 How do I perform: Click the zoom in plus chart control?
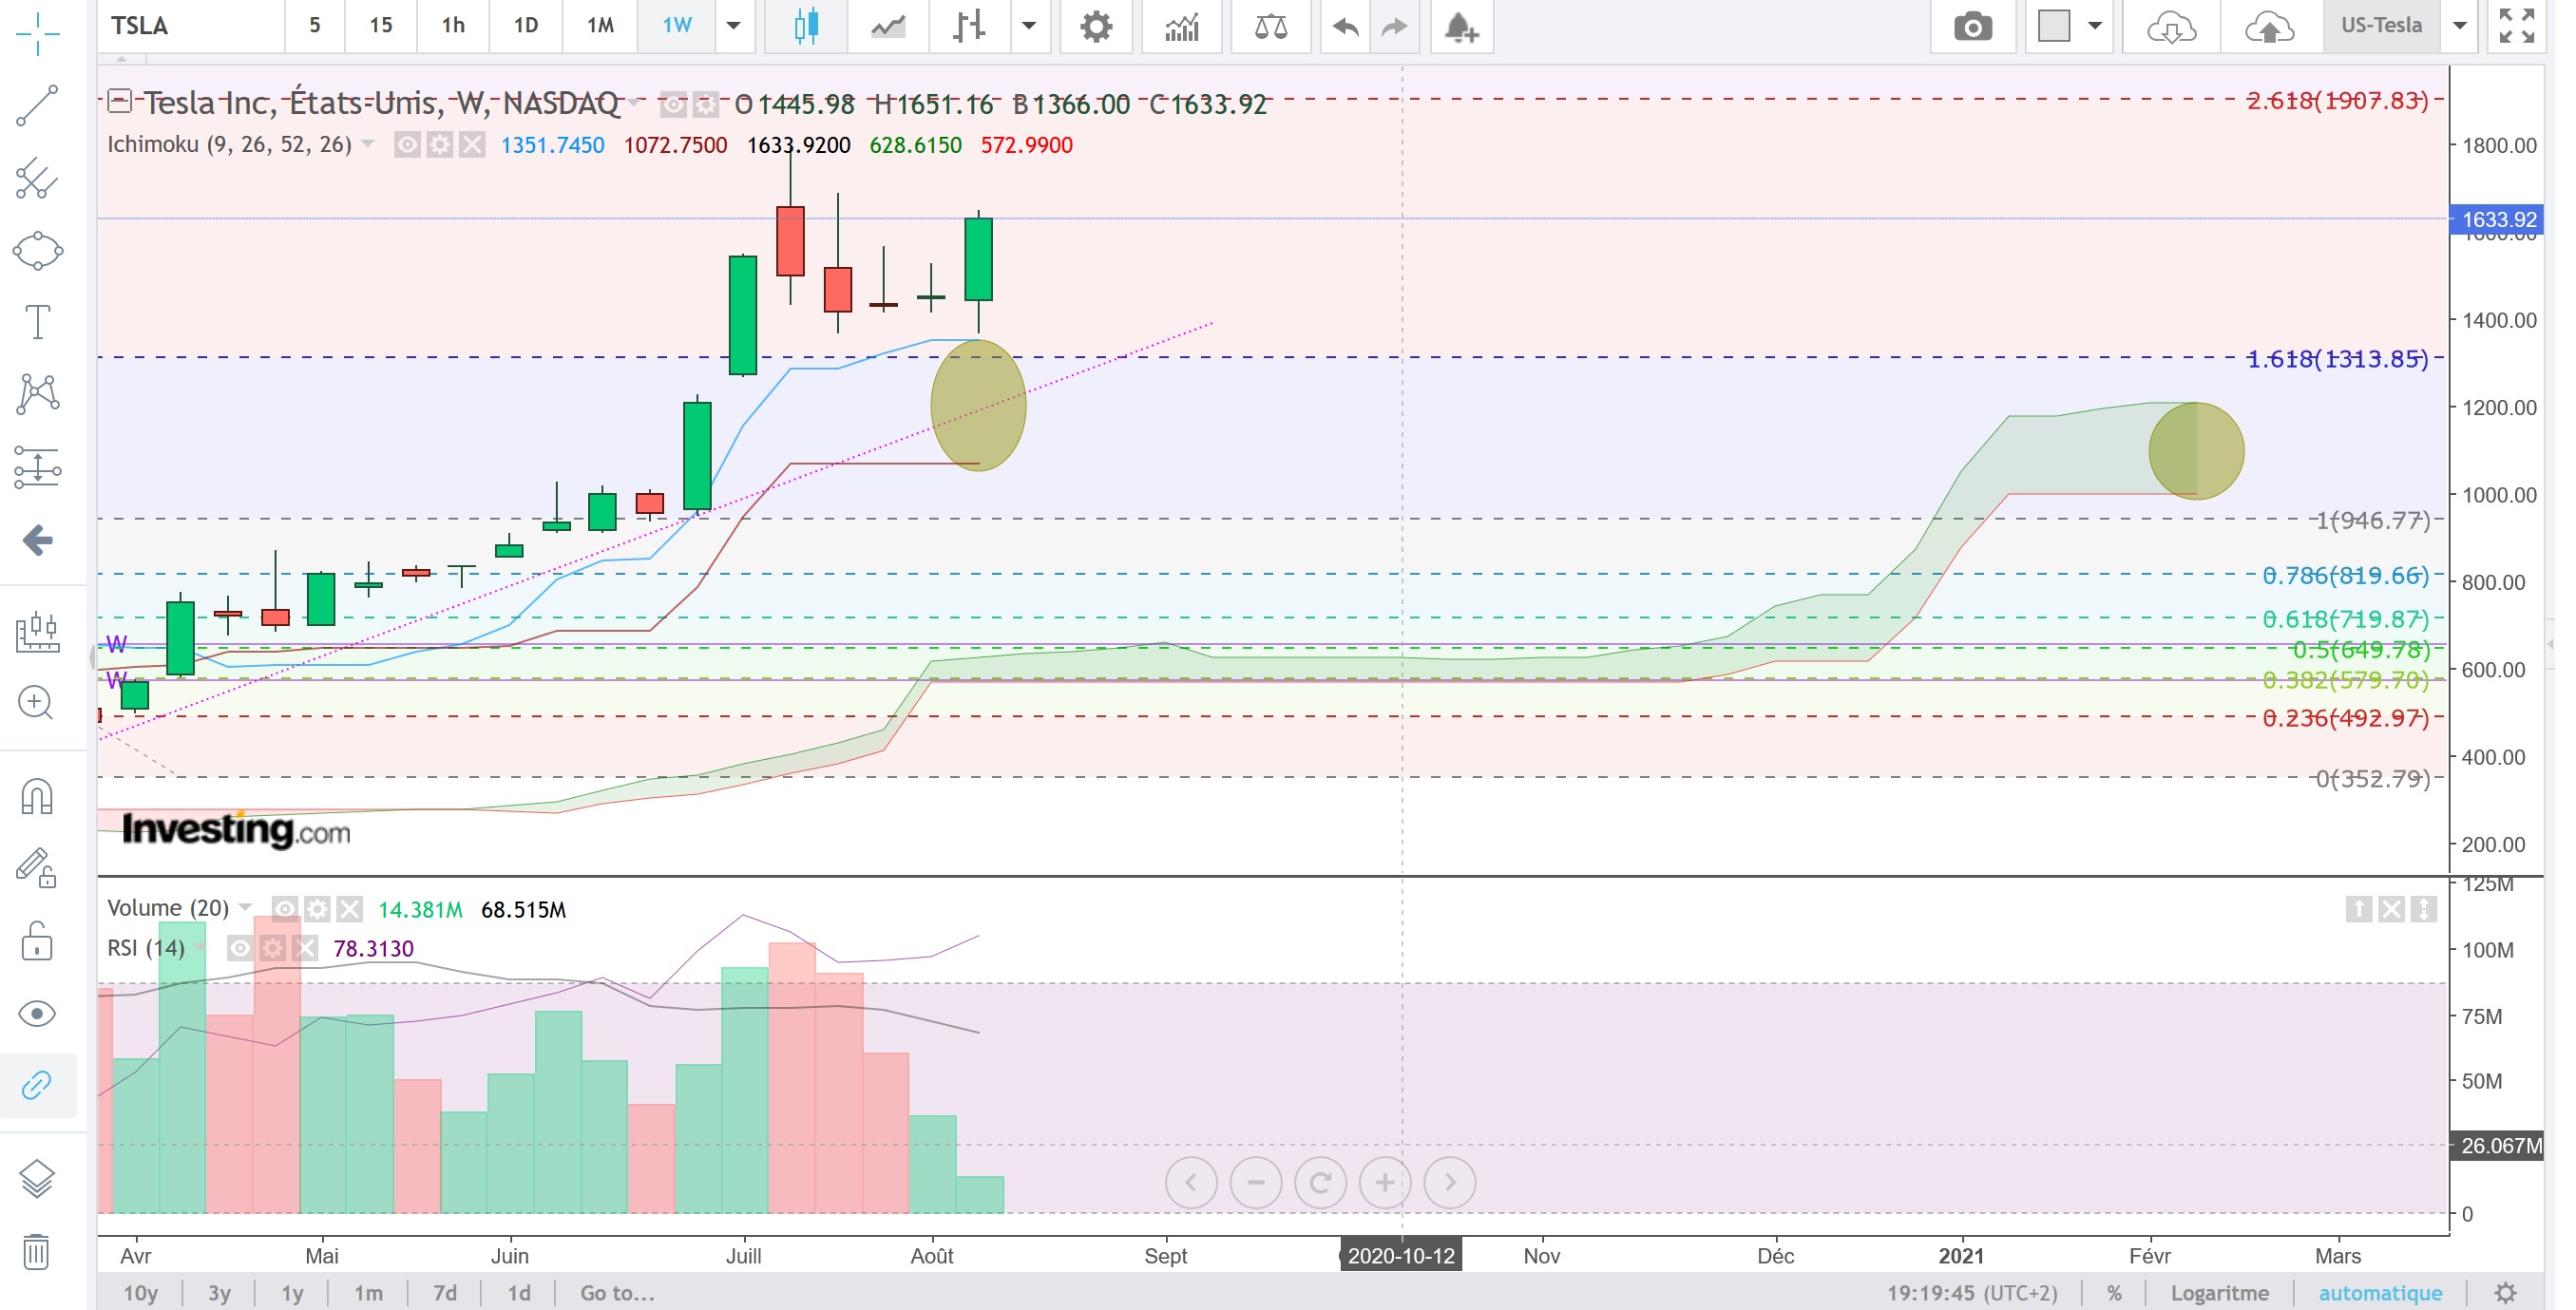(x=1384, y=1183)
